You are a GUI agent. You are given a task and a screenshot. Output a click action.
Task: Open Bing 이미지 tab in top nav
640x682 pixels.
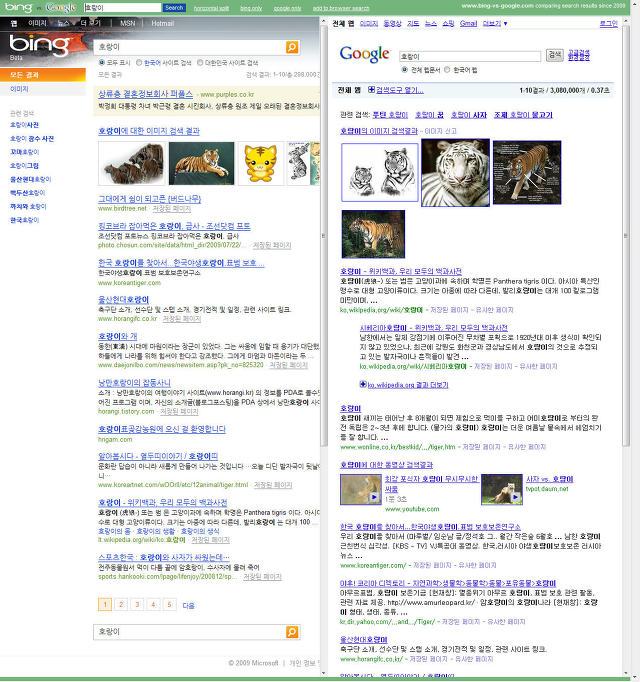tap(37, 23)
